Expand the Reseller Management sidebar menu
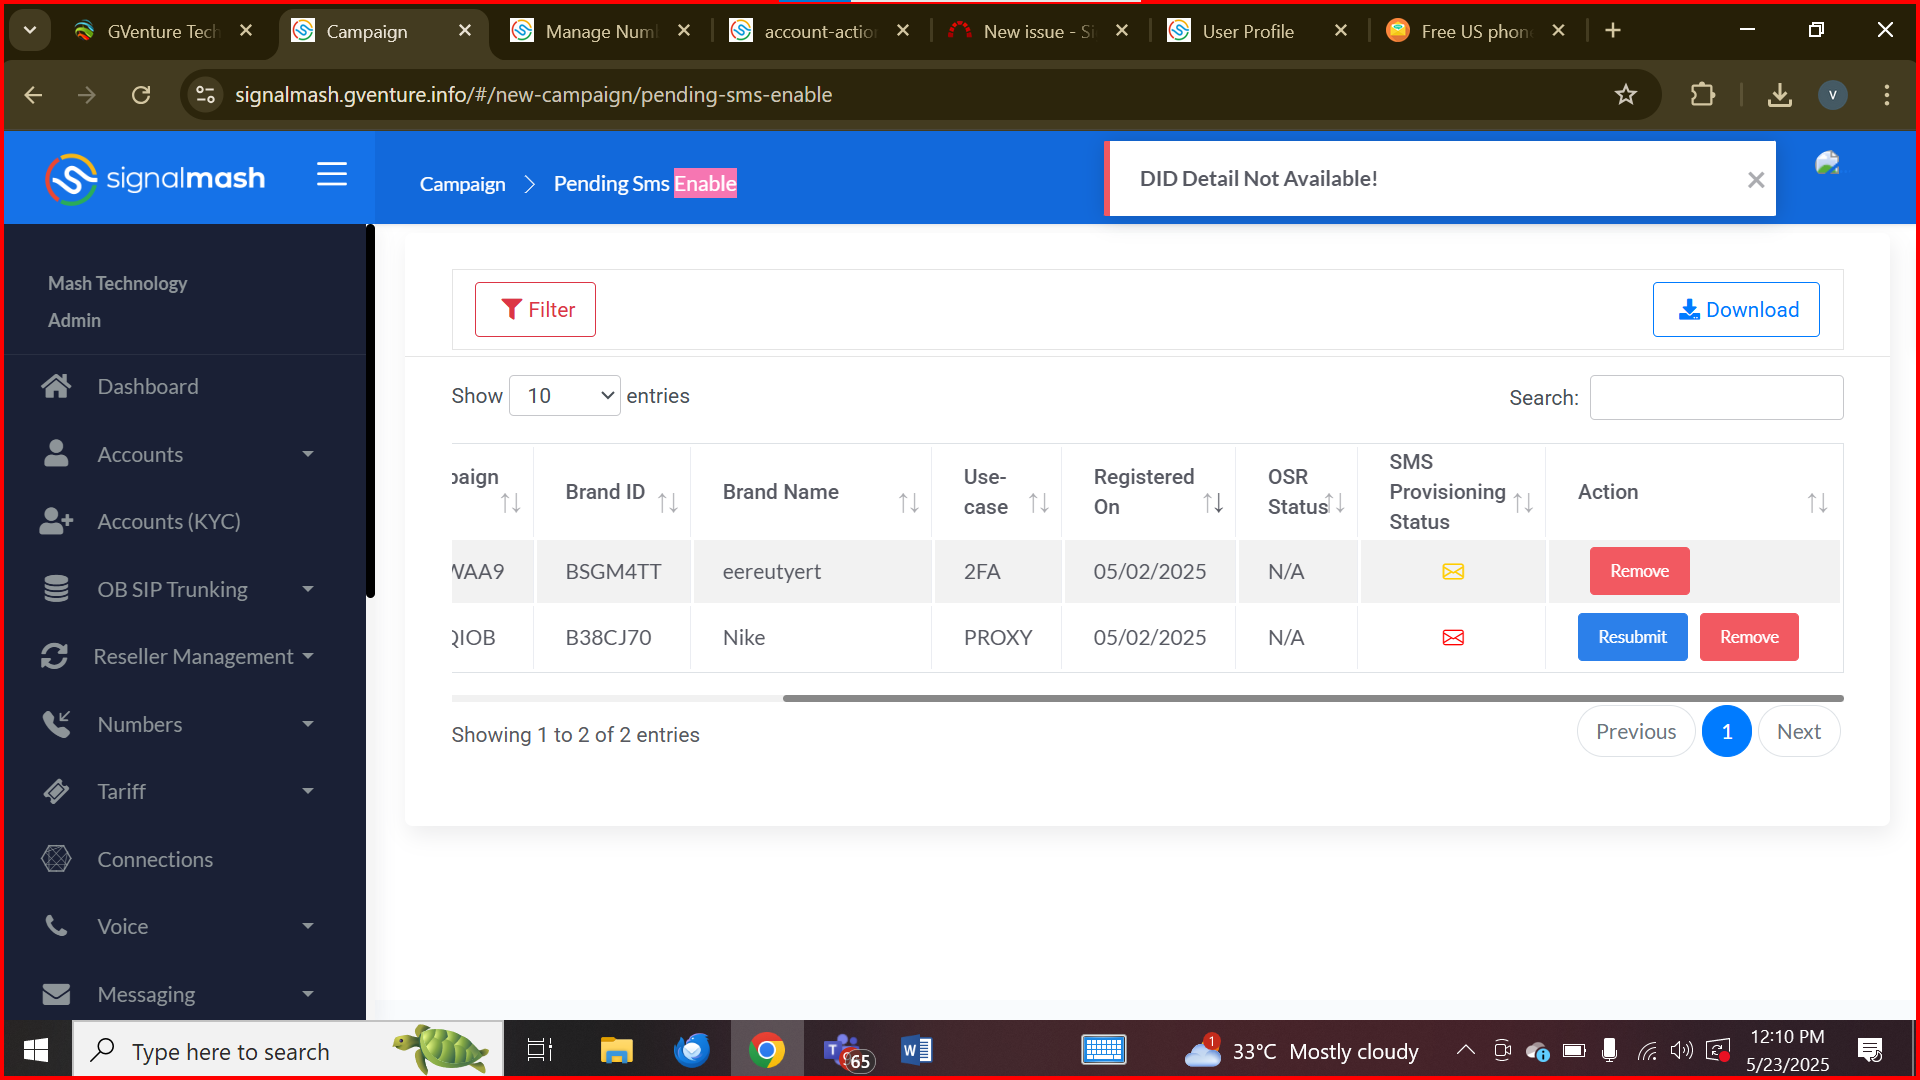1920x1080 pixels. click(308, 657)
